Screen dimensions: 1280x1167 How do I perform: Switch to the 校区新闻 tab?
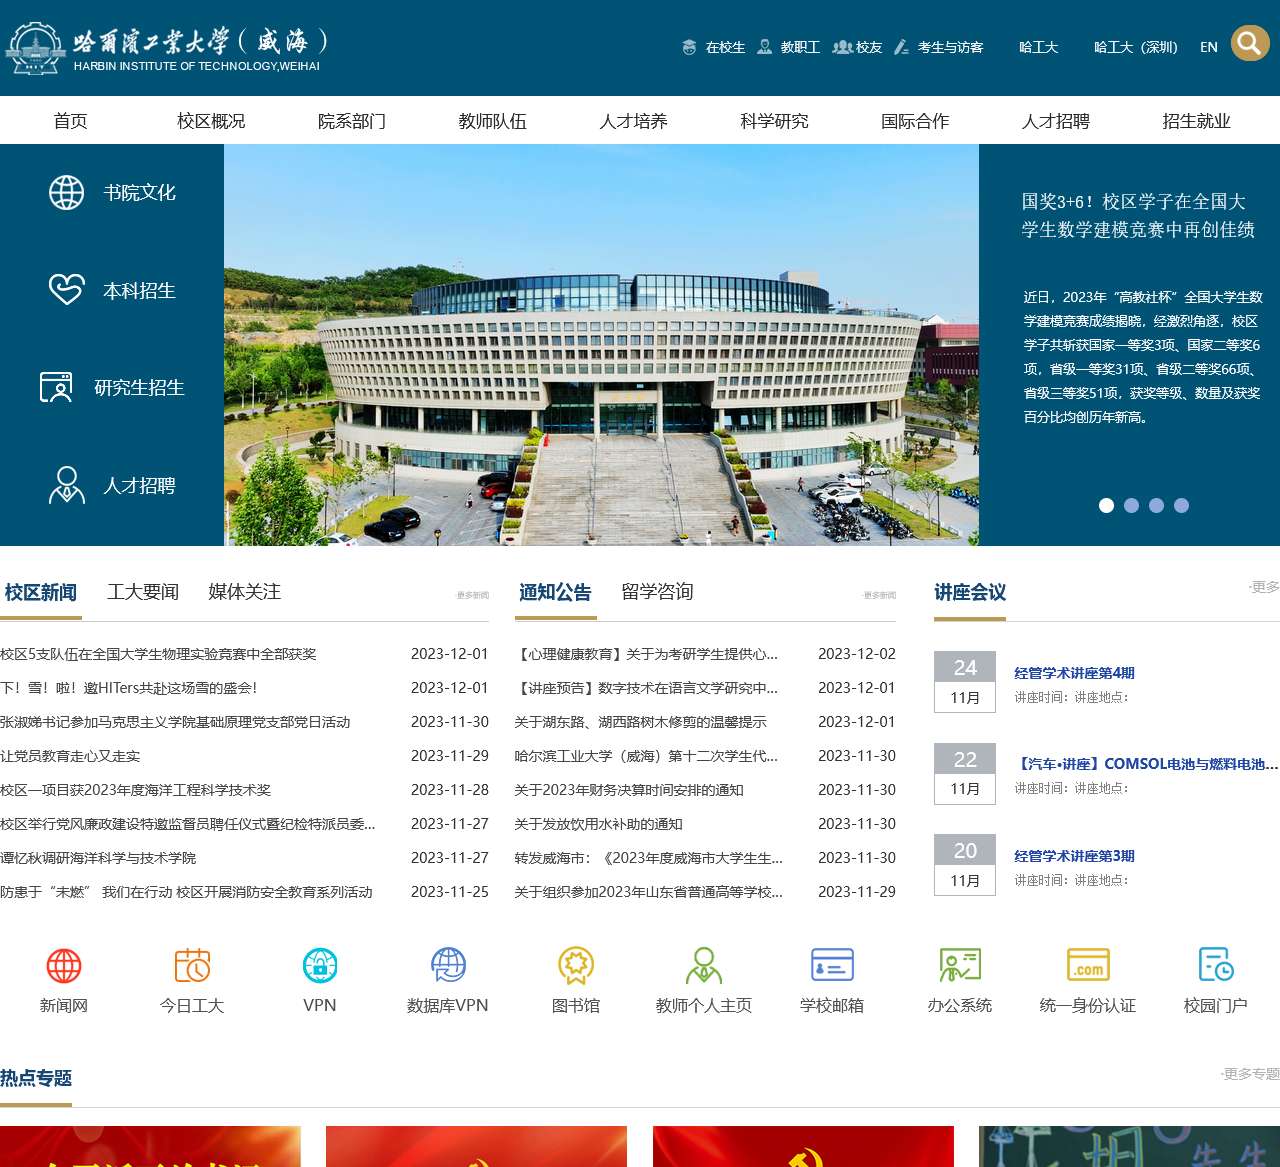(x=41, y=592)
